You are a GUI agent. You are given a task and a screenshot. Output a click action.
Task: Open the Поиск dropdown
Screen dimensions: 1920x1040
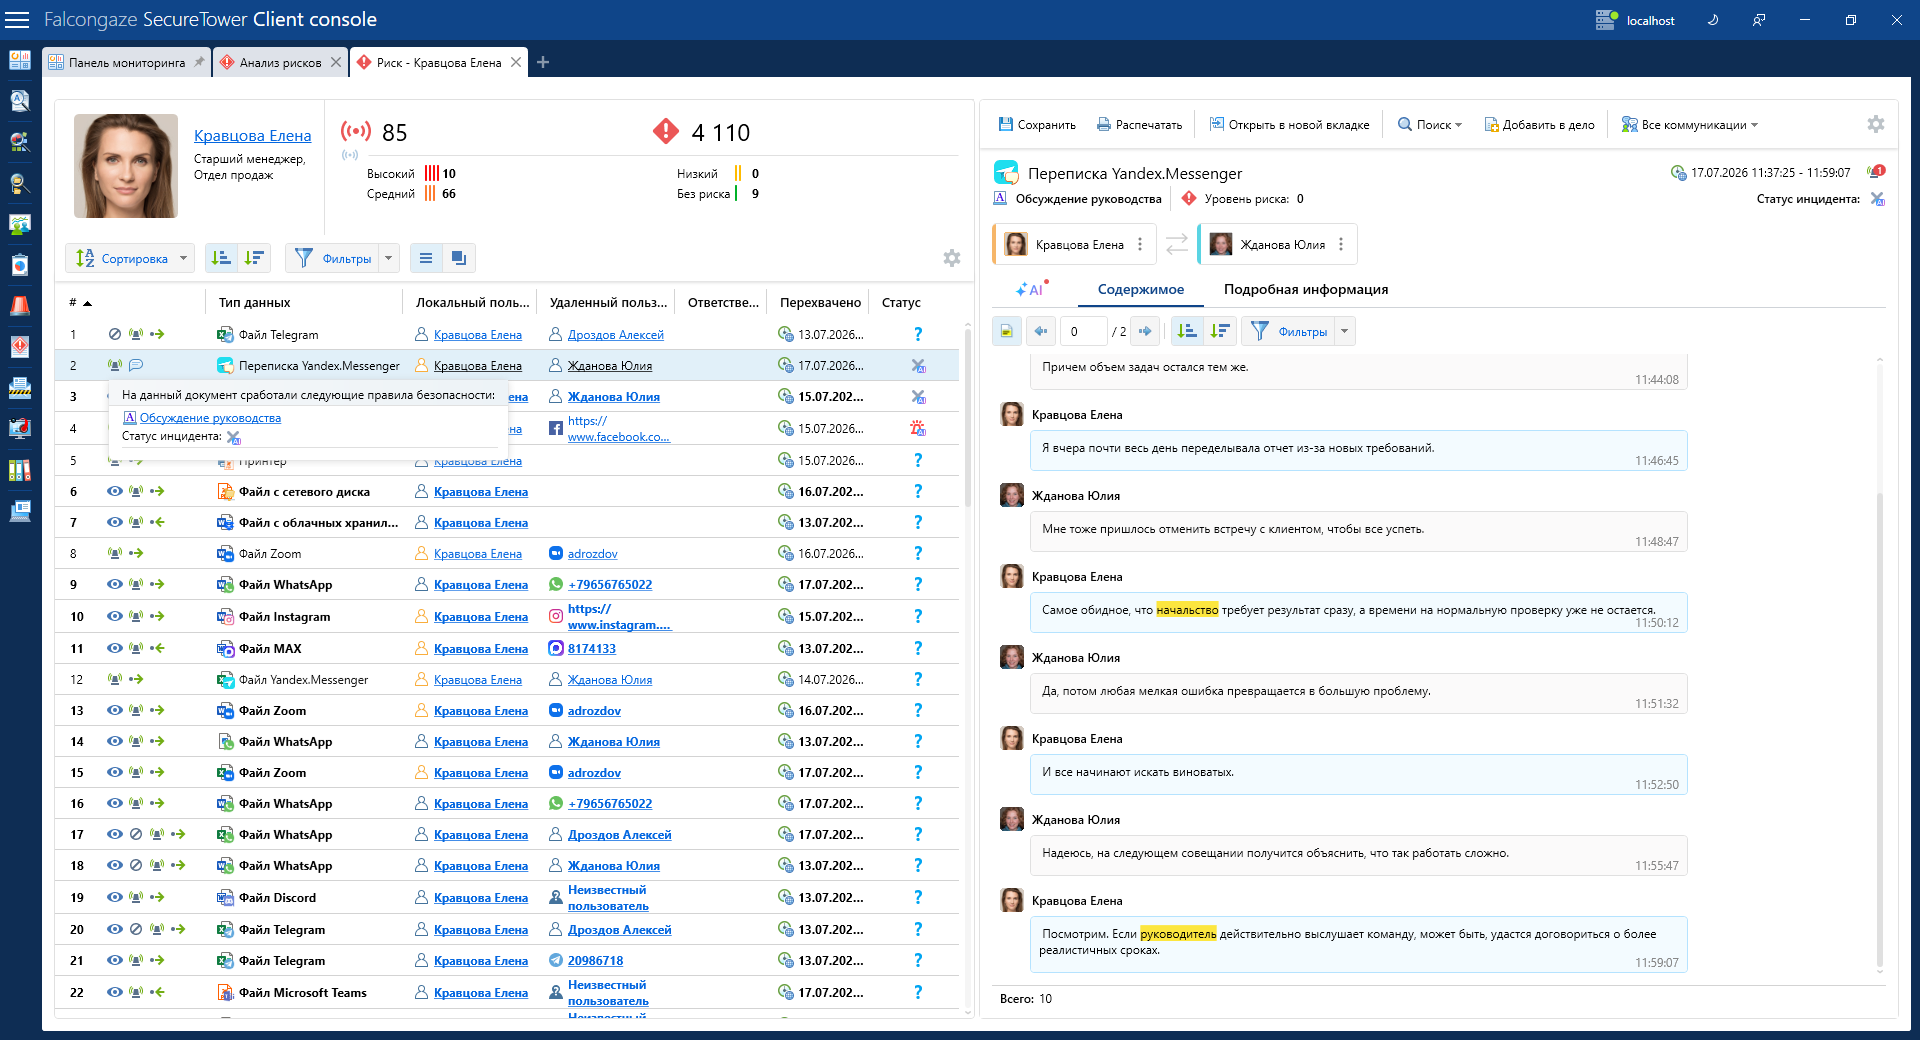[x=1430, y=125]
